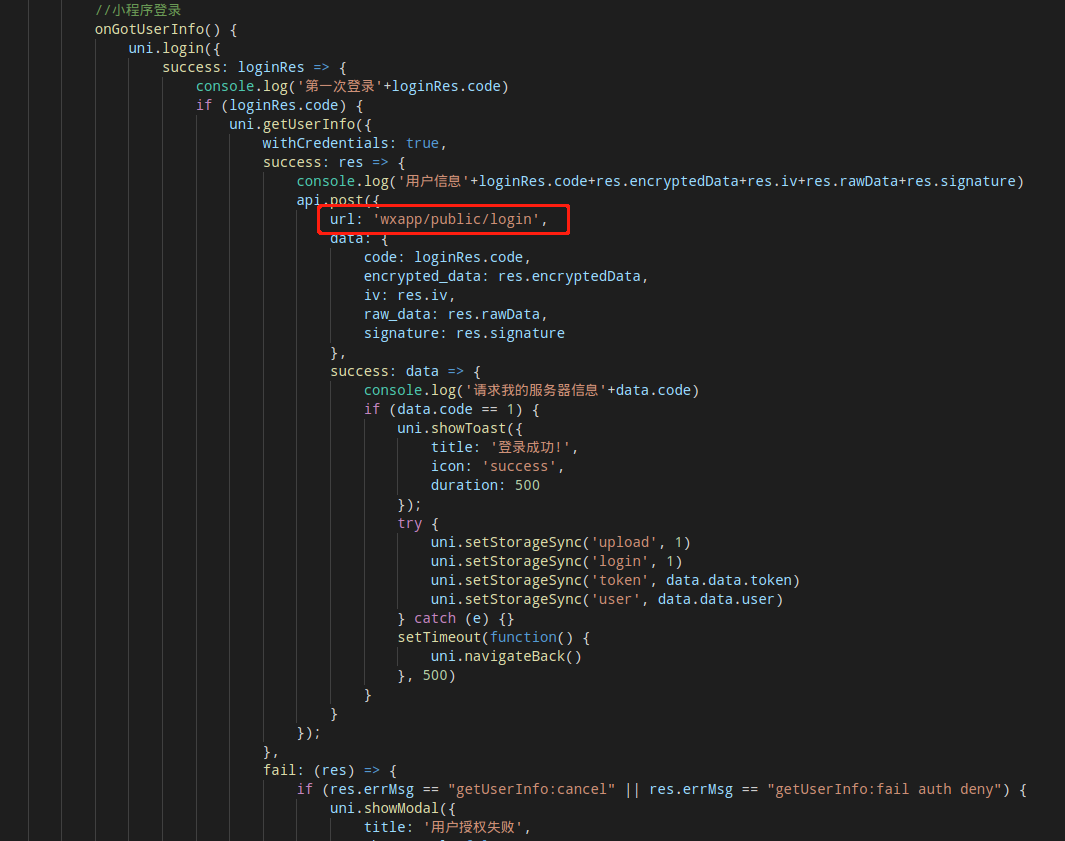The width and height of the screenshot is (1065, 841).
Task: Click the 'onGotUserInfo() {' method declaration
Action: pos(166,29)
